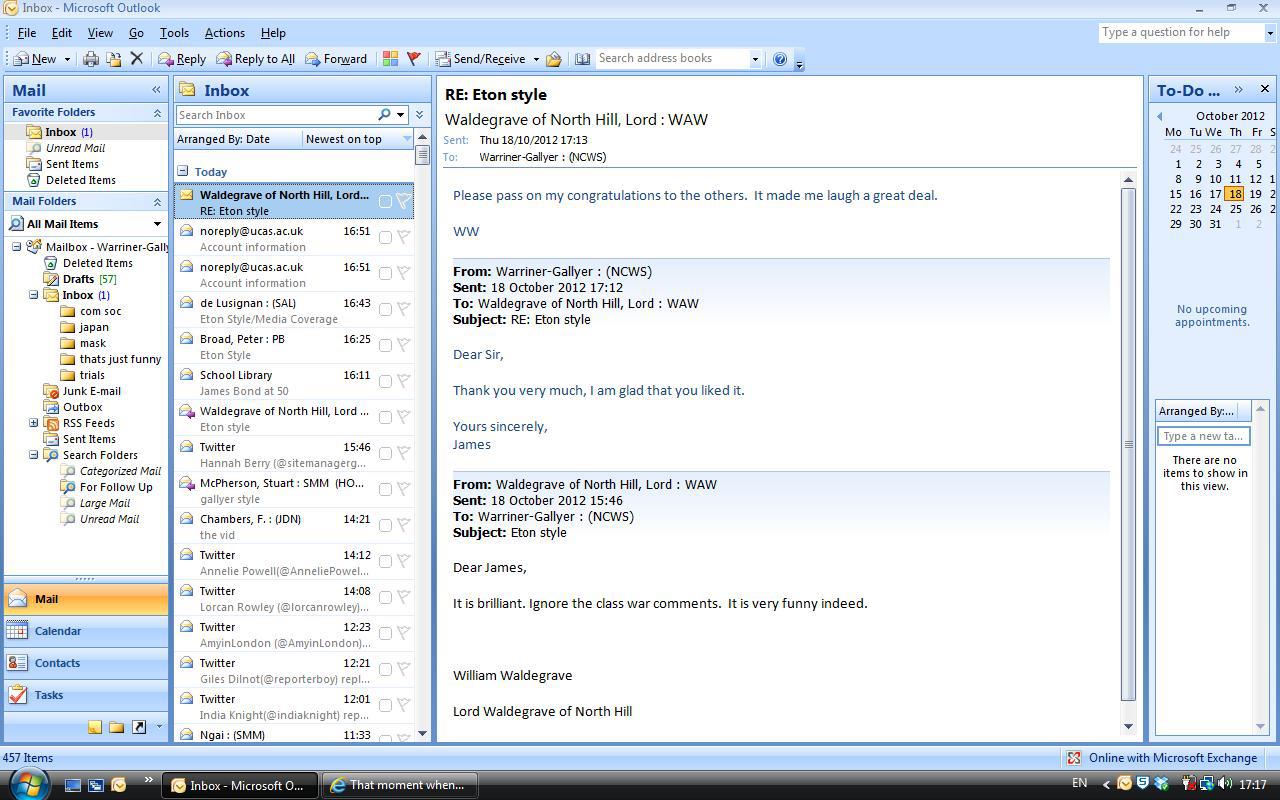The height and width of the screenshot is (800, 1280).
Task: Toggle the flag on School Library message
Action: pos(404,381)
